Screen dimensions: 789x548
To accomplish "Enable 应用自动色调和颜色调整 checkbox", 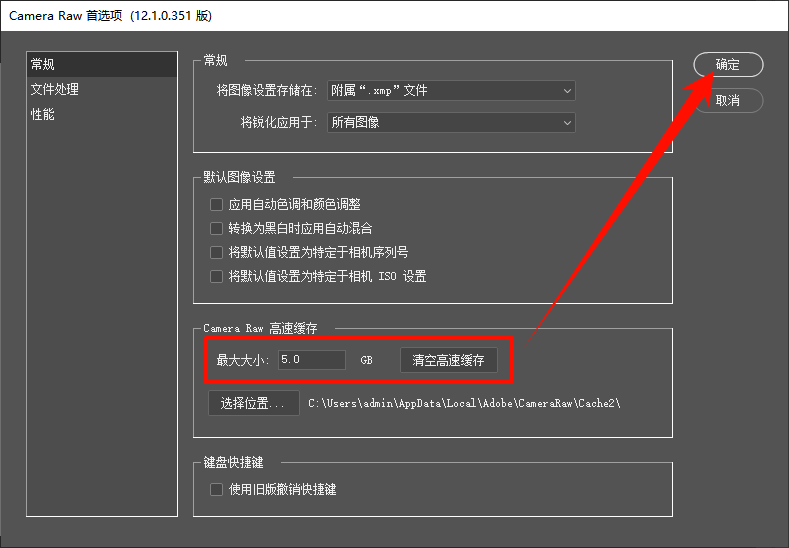I will pyautogui.click(x=216, y=204).
